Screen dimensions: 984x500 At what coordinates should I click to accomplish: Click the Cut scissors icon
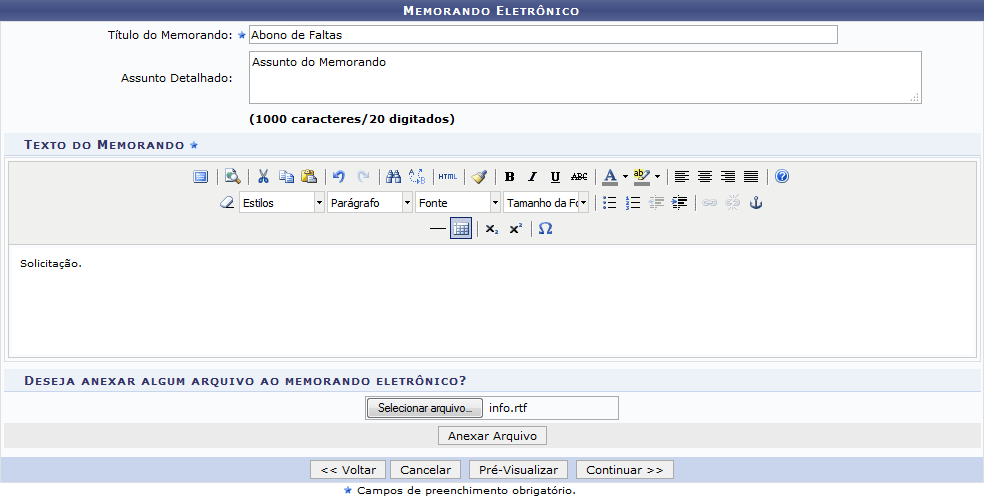pos(263,177)
